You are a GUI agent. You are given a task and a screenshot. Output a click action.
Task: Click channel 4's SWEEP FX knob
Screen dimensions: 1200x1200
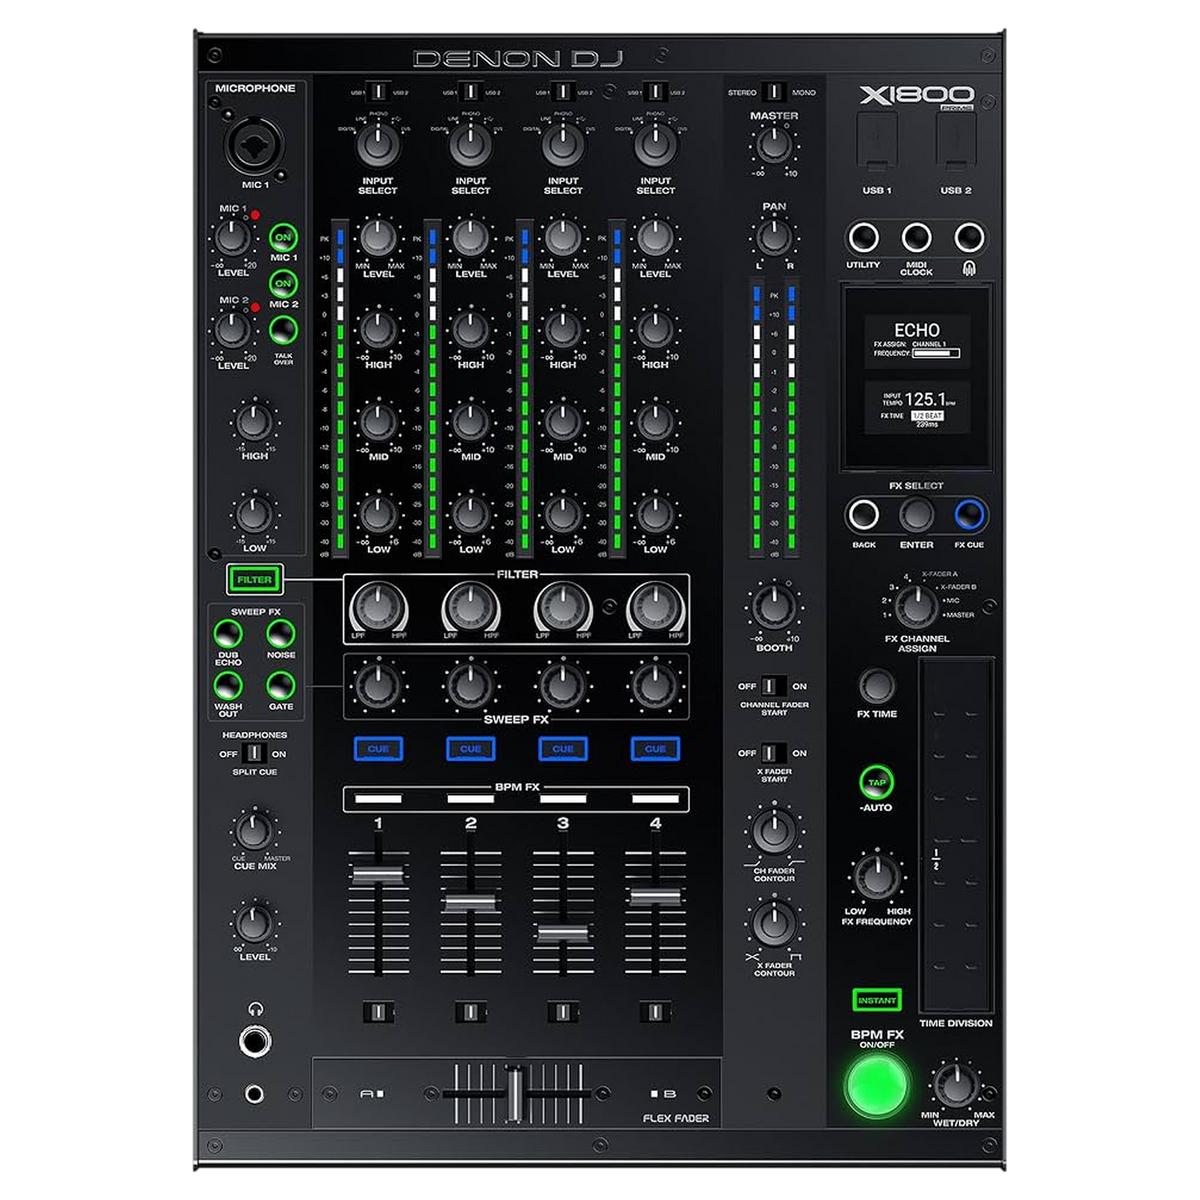pos(655,685)
